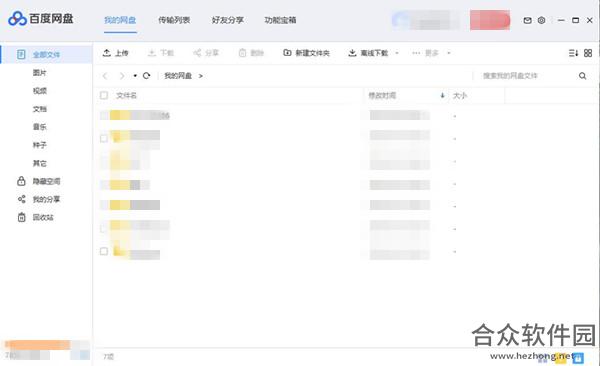Click the 修改时间 sort direction arrow
The image size is (600, 366).
442,95
